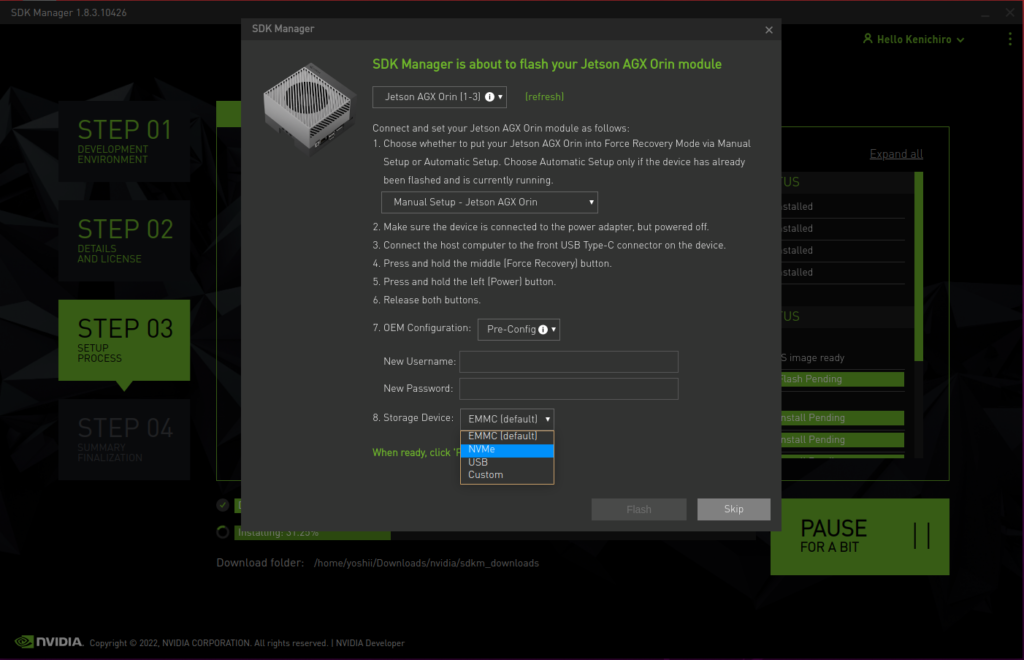This screenshot has width=1024, height=660.
Task: Select STEP 03 Setup Process
Action: pyautogui.click(x=124, y=340)
